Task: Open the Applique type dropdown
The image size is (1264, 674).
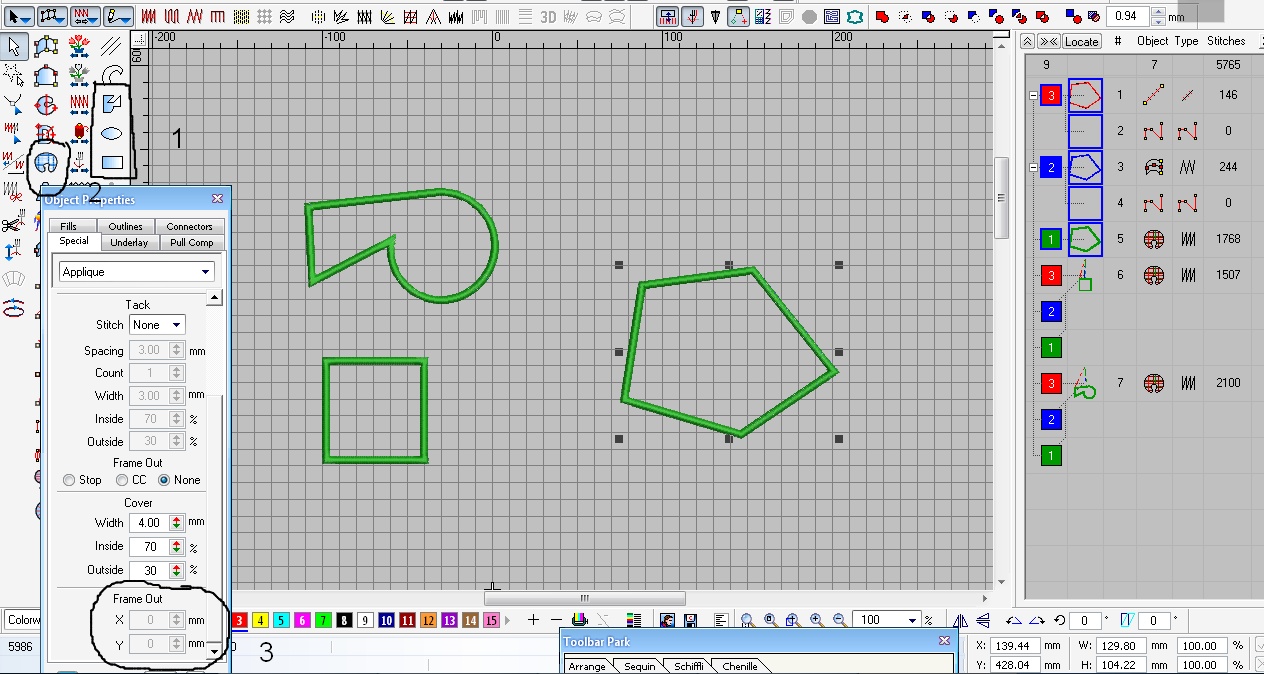Action: [x=206, y=272]
